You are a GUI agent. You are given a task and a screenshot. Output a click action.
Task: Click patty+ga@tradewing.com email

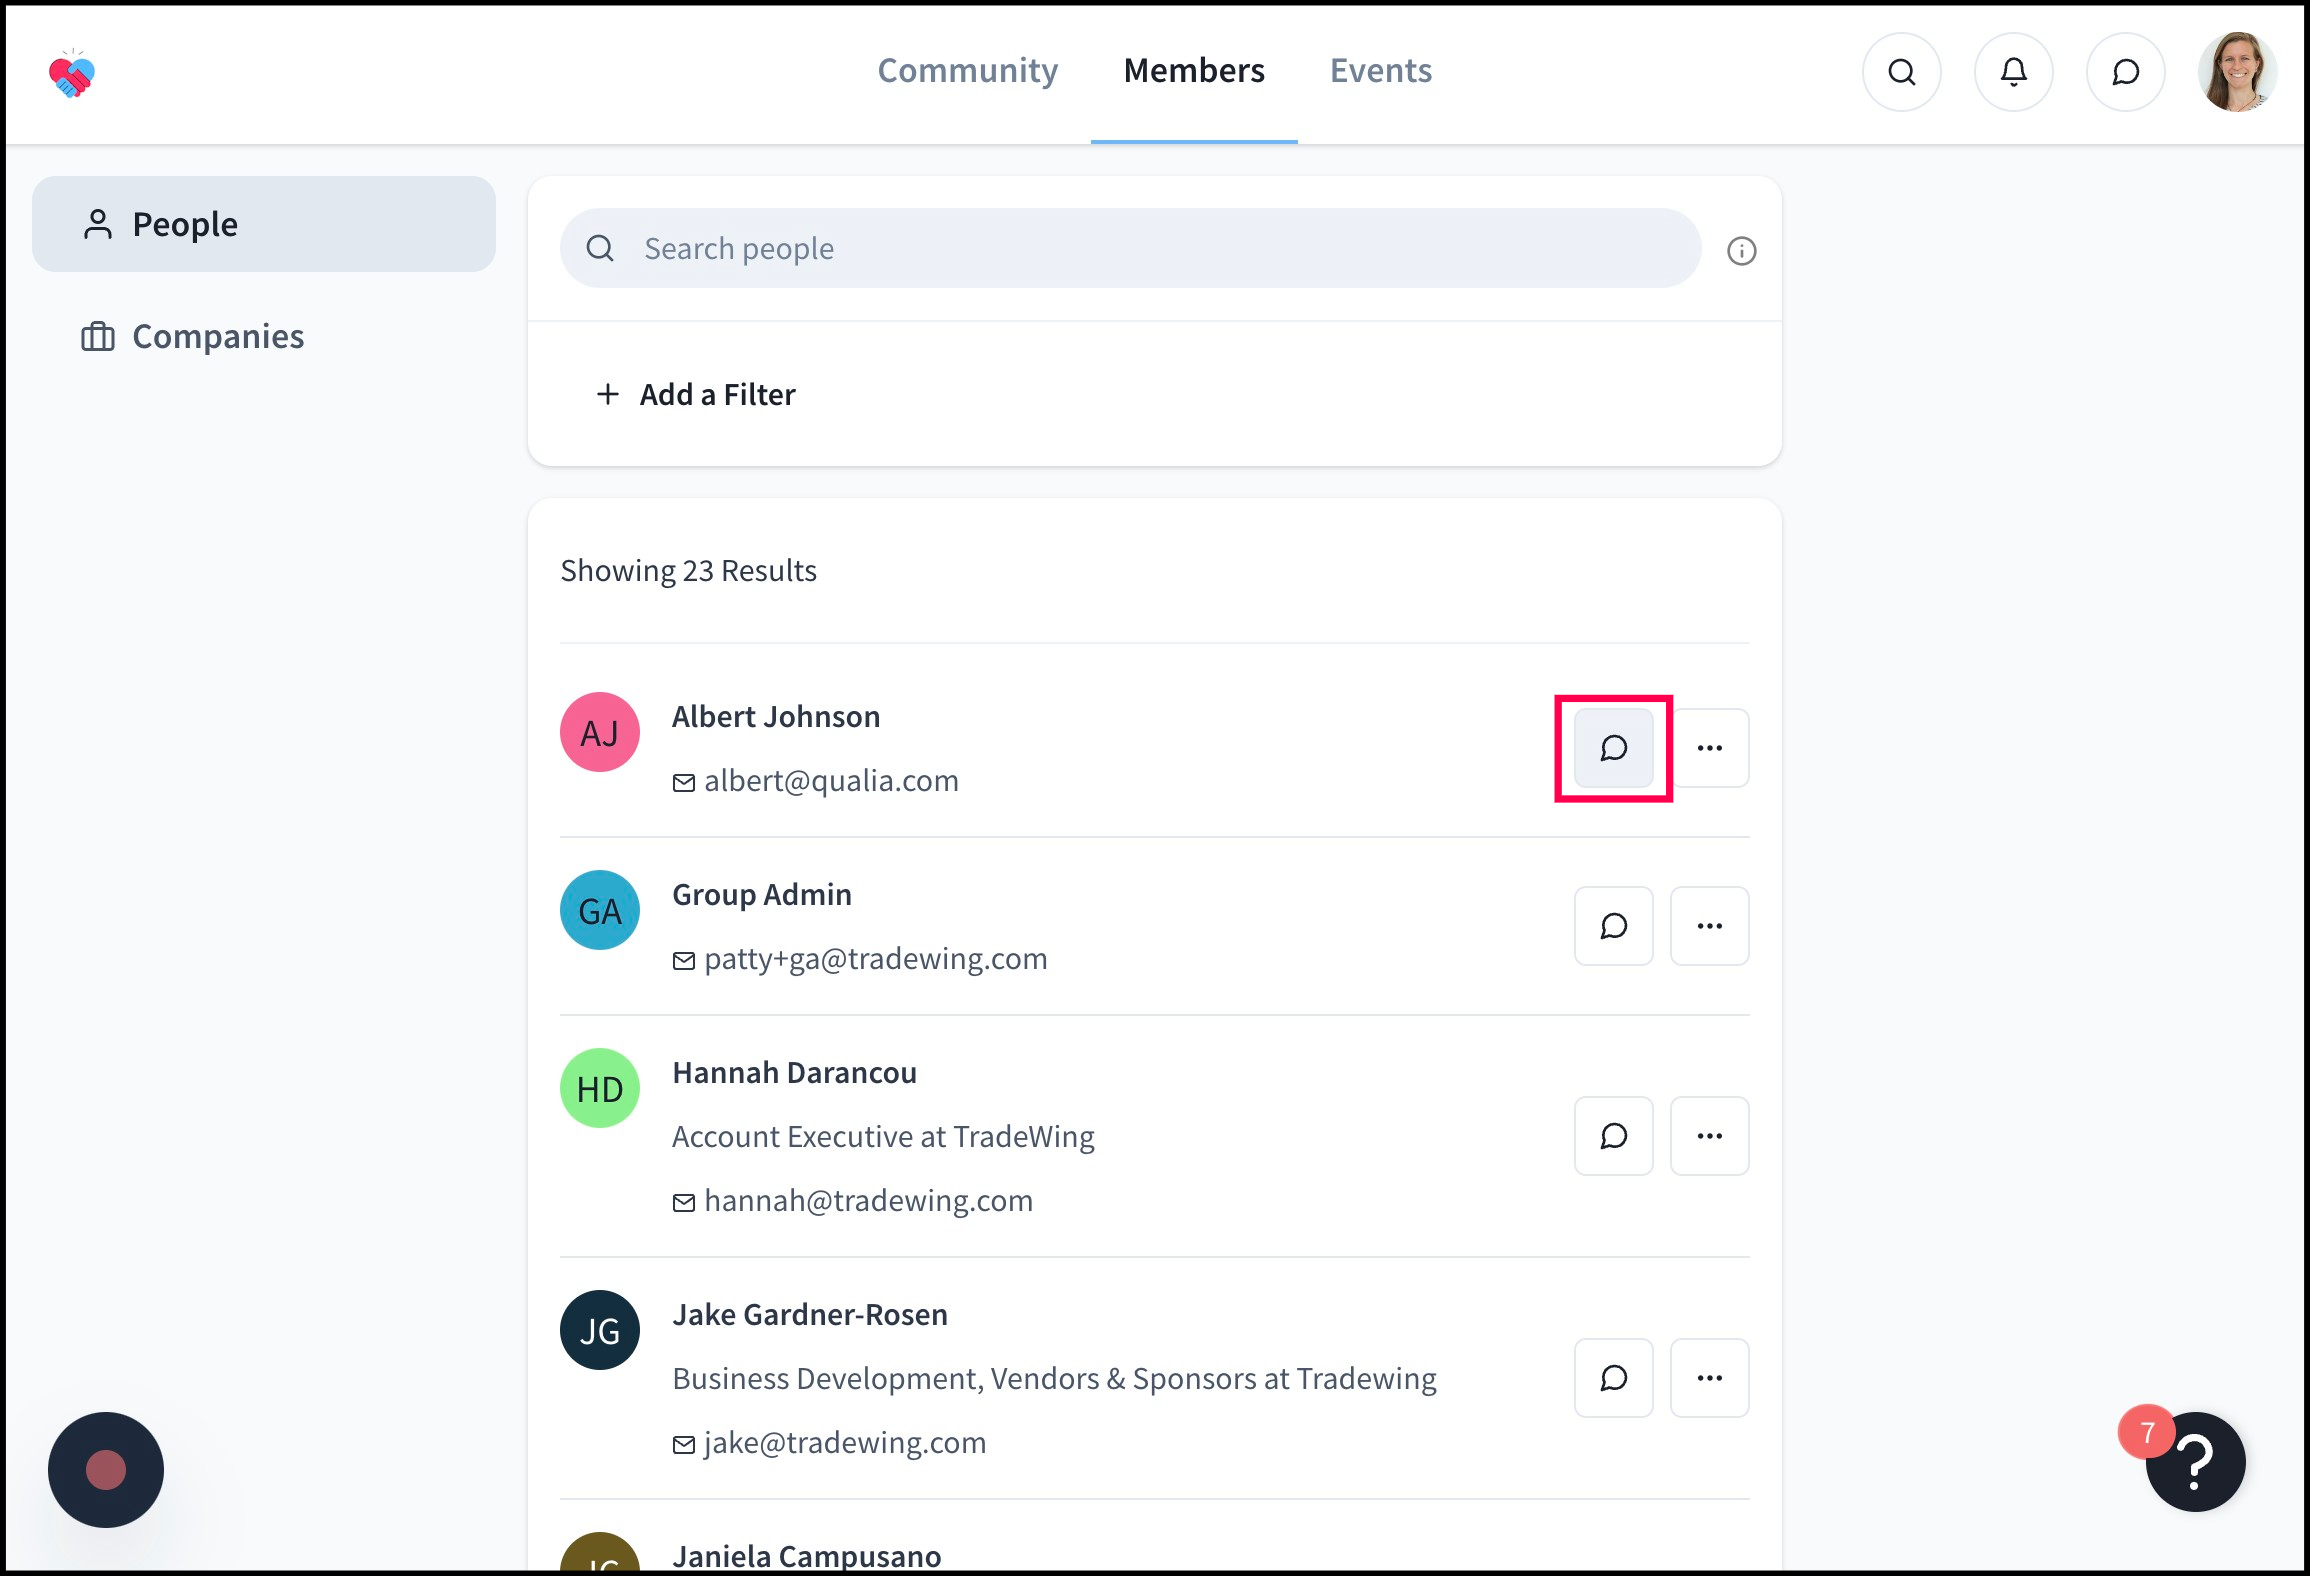(x=876, y=958)
